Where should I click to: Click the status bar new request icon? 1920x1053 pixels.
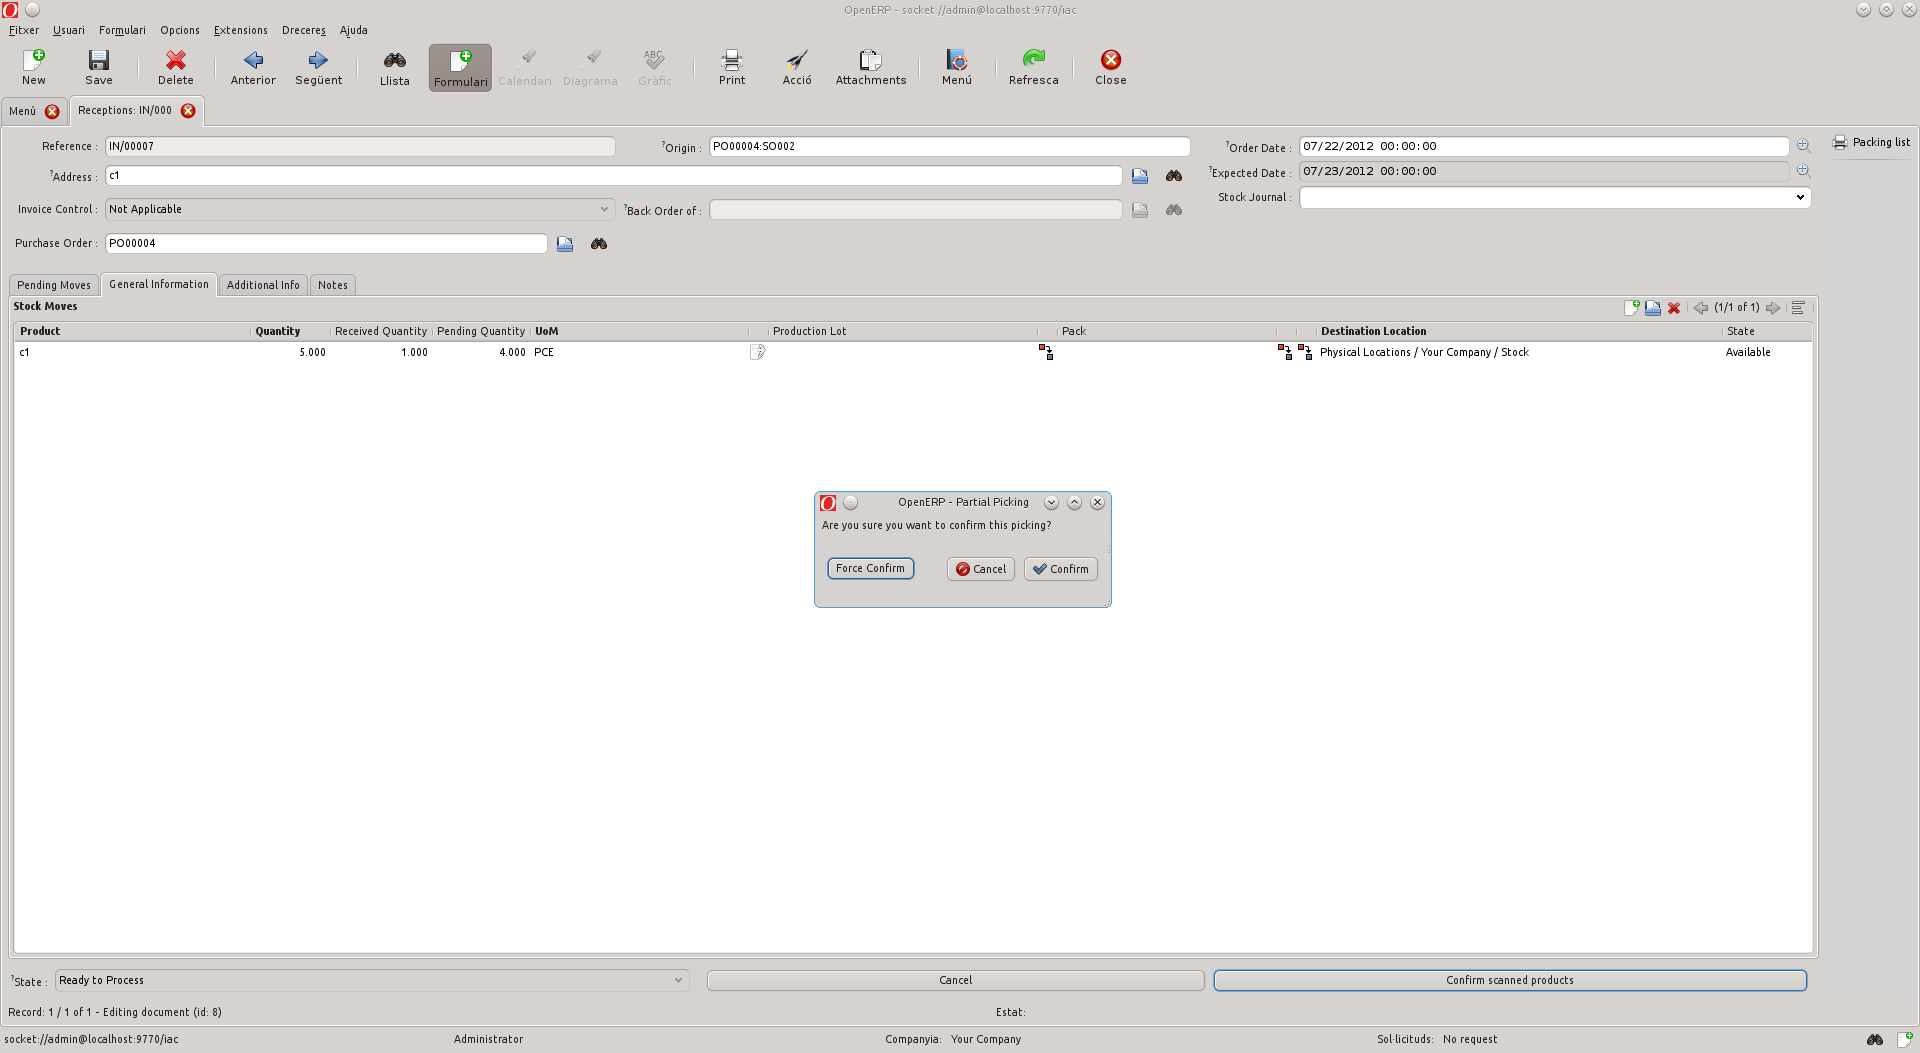[1904, 1040]
